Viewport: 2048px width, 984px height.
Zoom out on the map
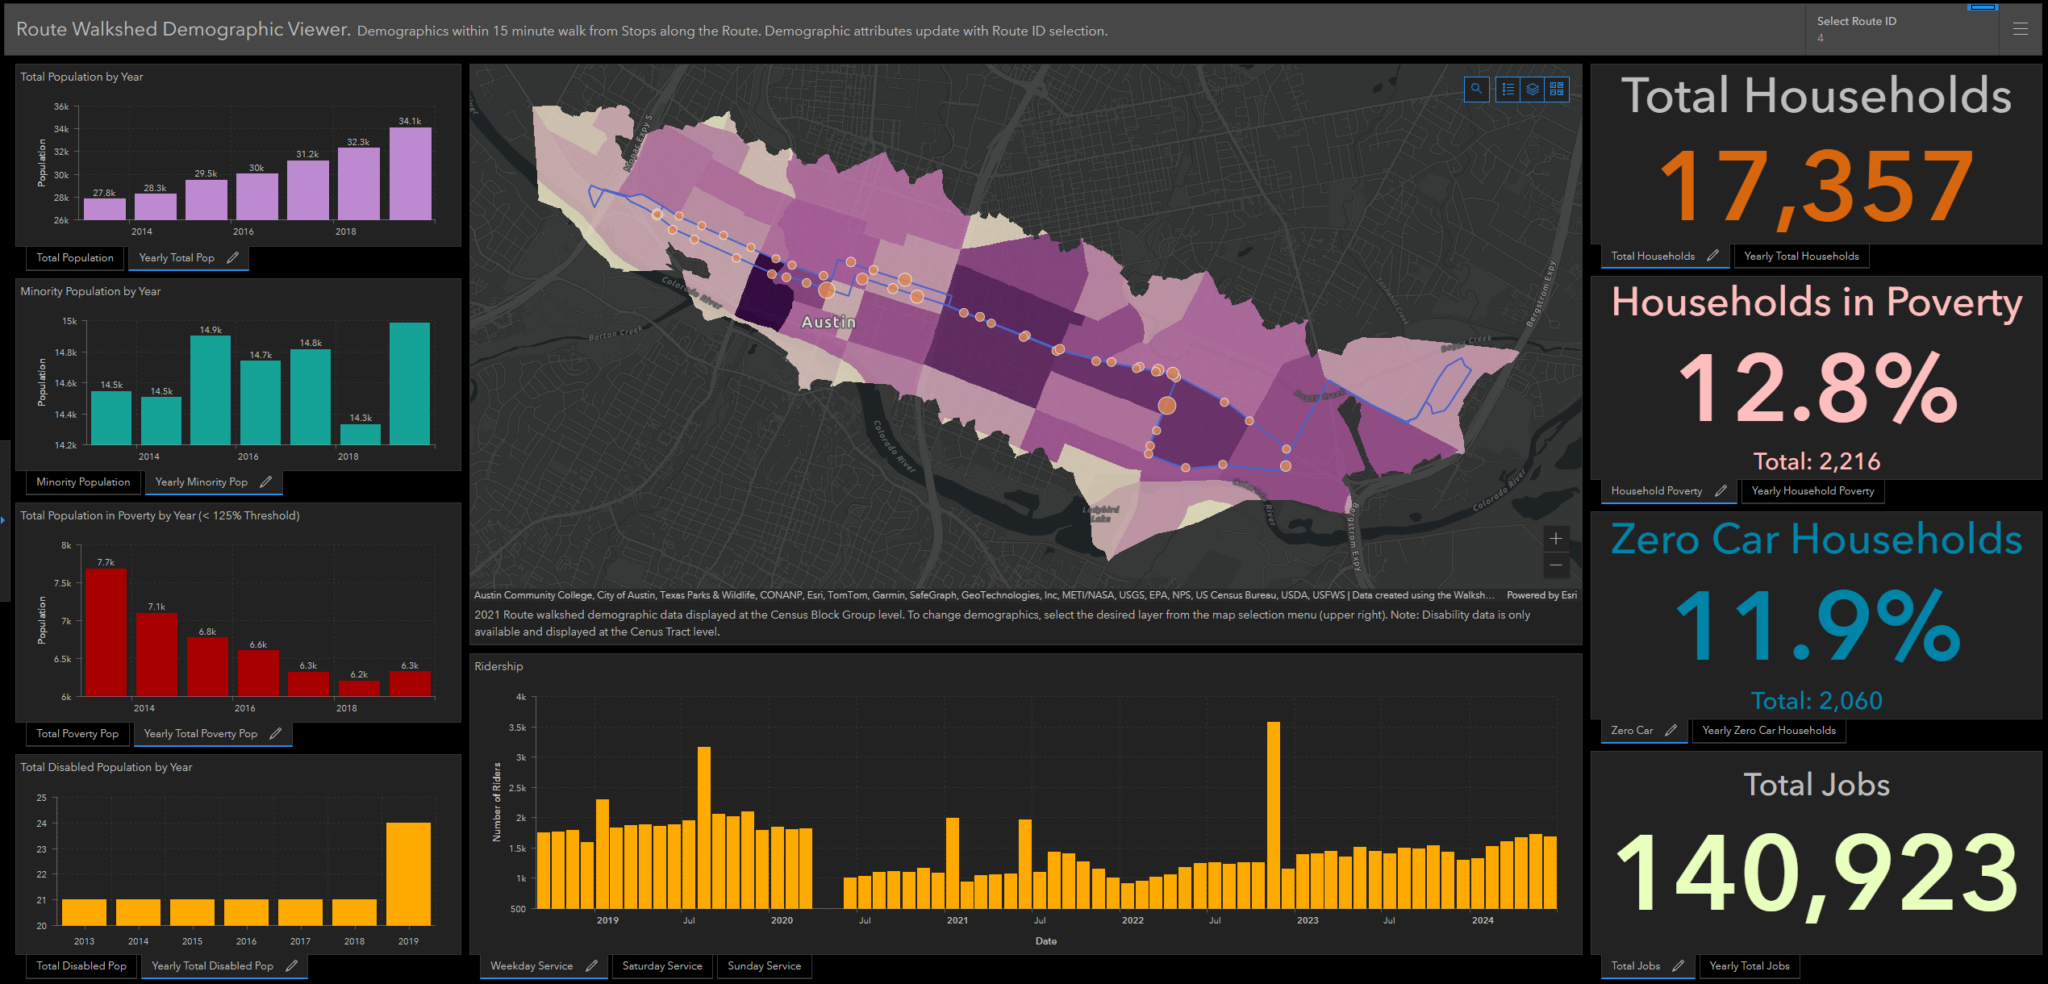(1556, 565)
